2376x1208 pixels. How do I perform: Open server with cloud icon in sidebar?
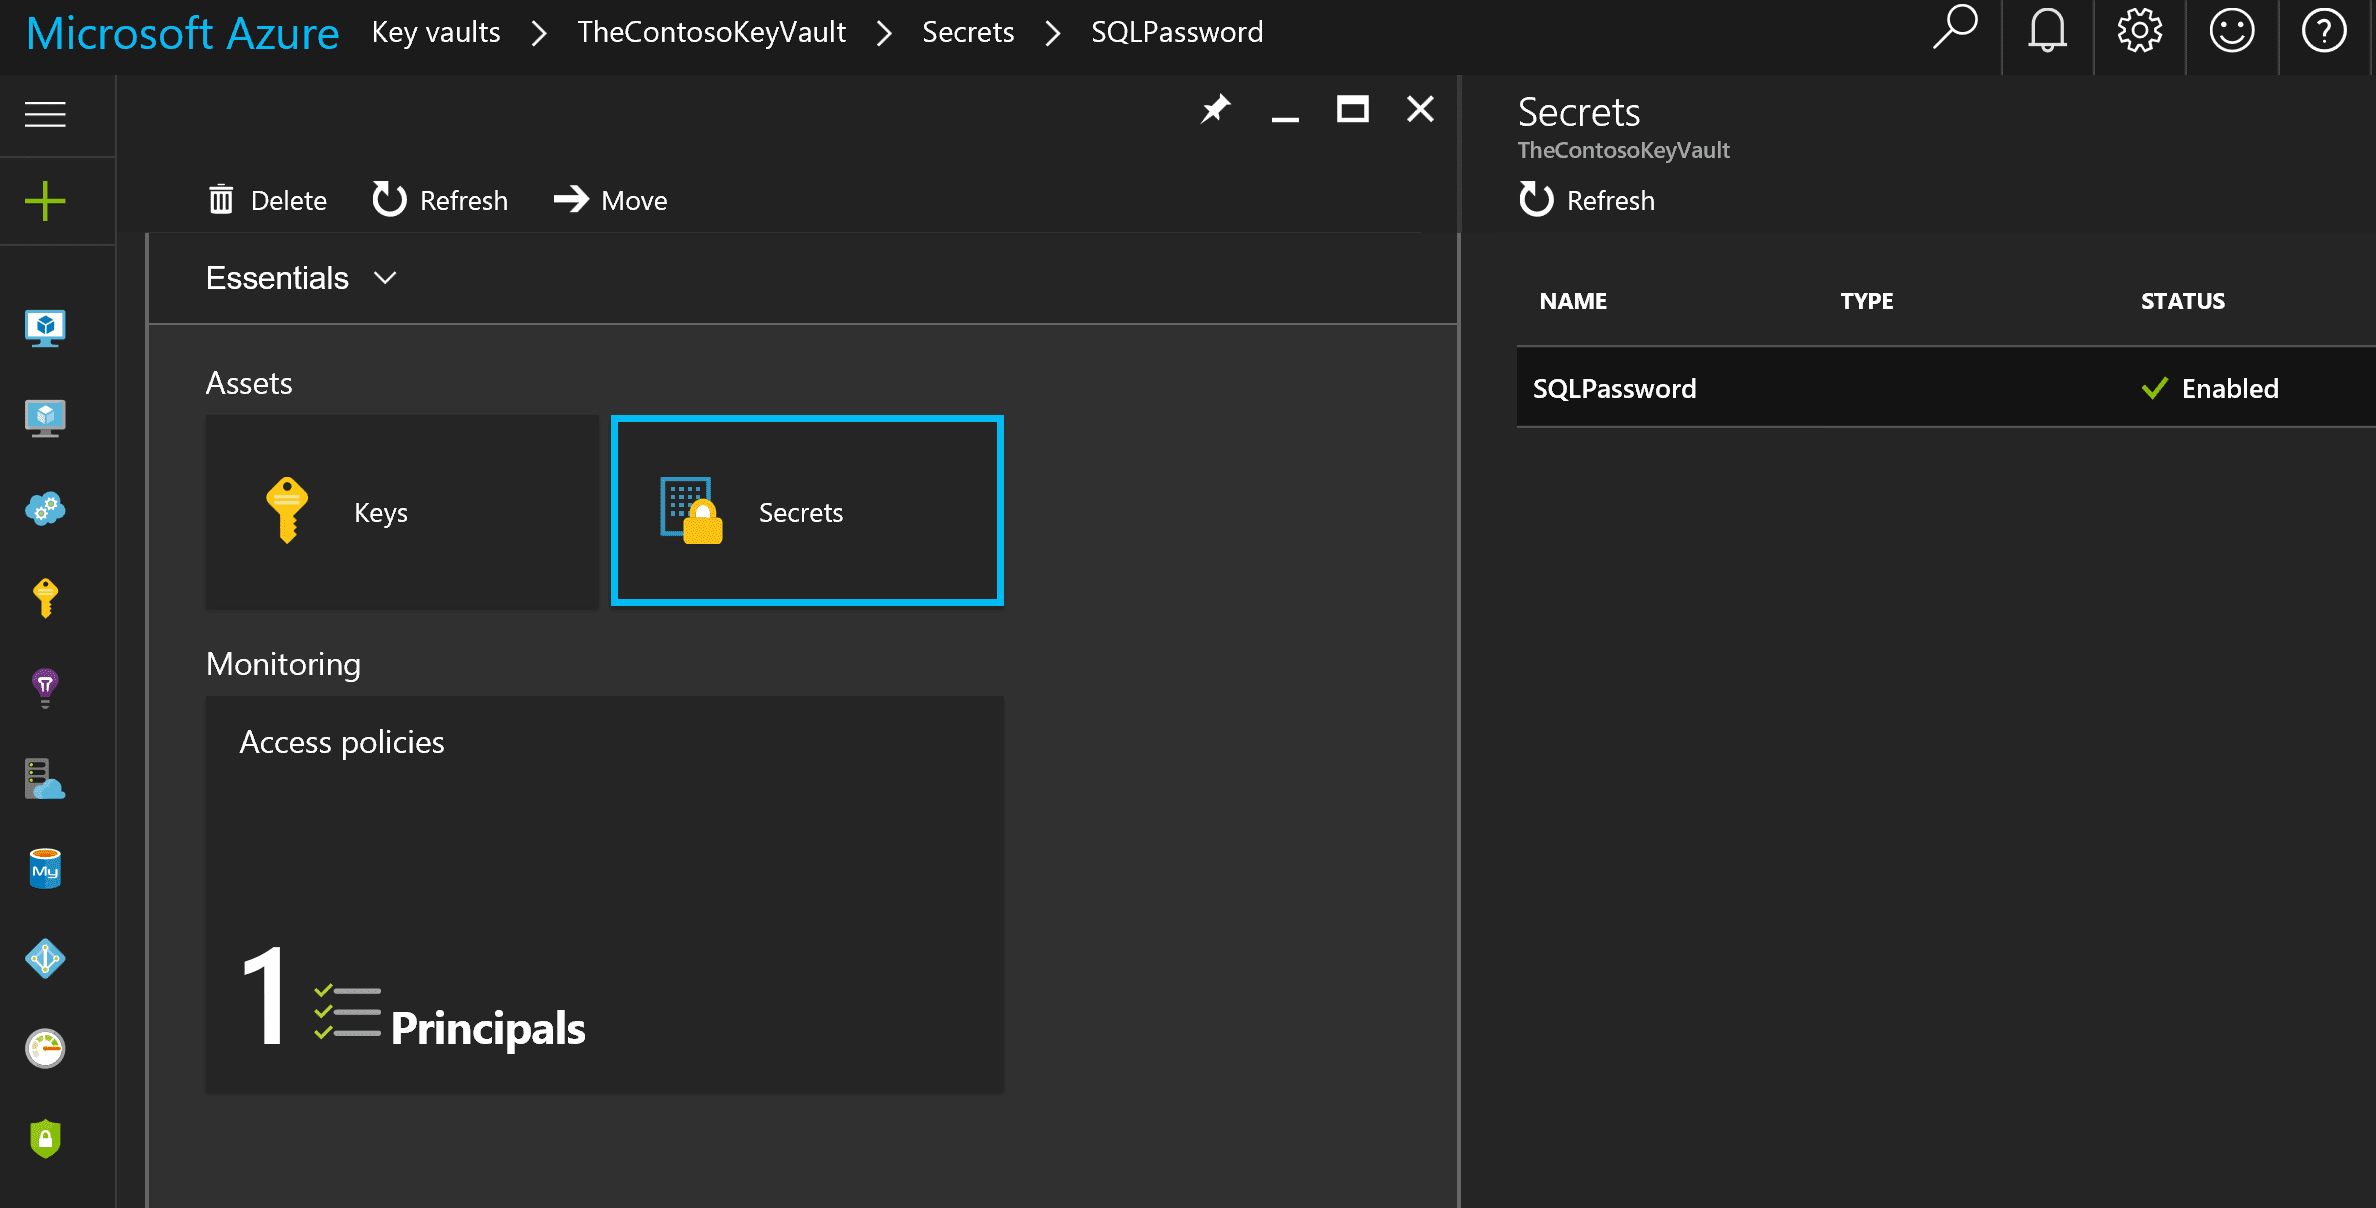45,778
